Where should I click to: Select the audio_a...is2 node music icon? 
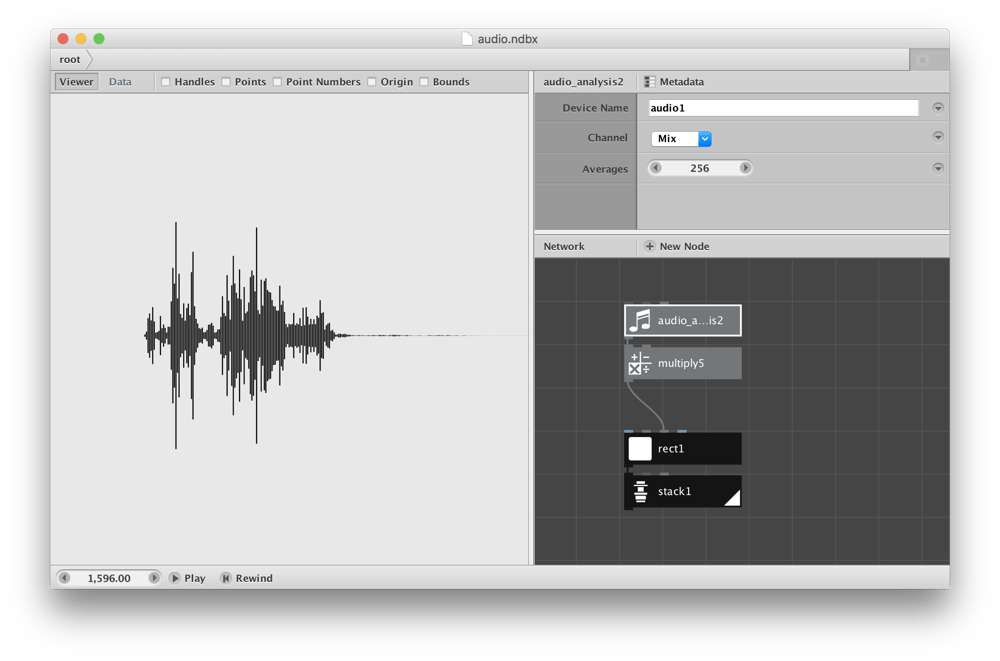tap(640, 320)
